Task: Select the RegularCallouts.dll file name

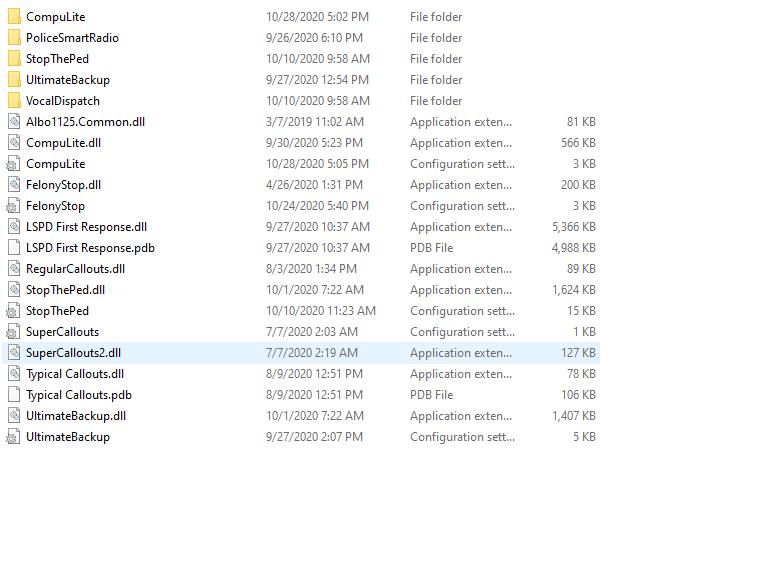Action: point(76,269)
